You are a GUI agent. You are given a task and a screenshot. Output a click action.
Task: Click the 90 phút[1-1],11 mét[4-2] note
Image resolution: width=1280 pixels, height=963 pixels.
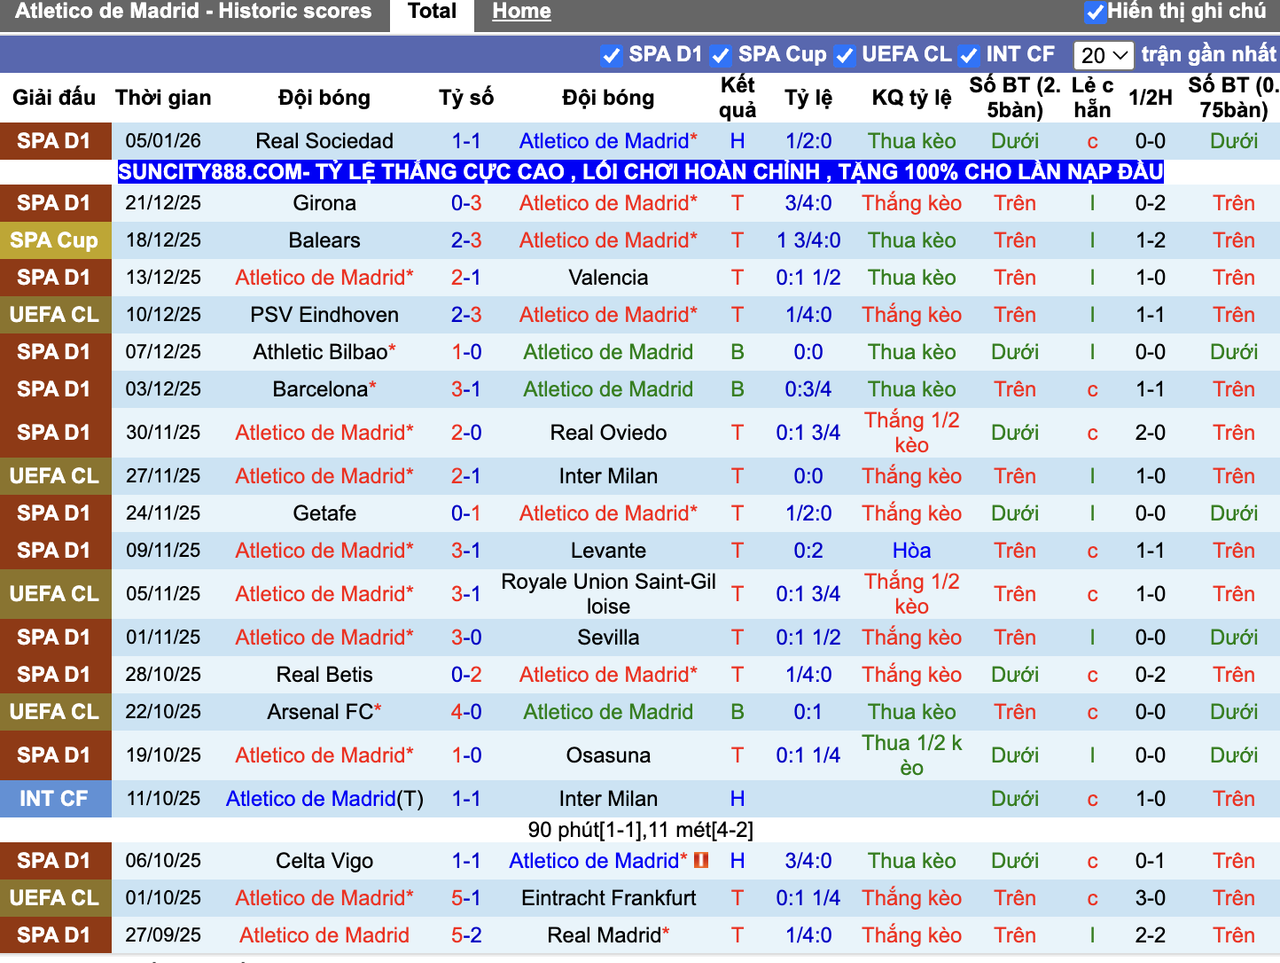click(x=640, y=830)
